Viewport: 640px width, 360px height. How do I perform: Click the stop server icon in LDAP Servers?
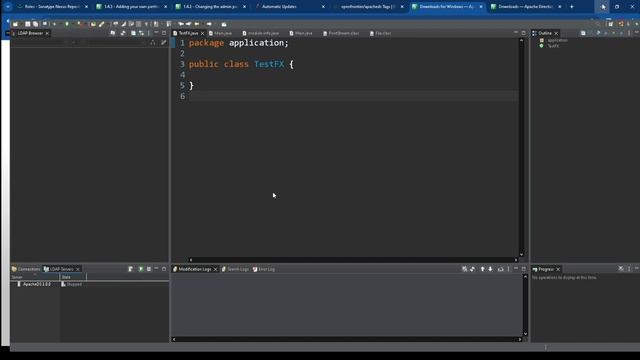[149, 269]
